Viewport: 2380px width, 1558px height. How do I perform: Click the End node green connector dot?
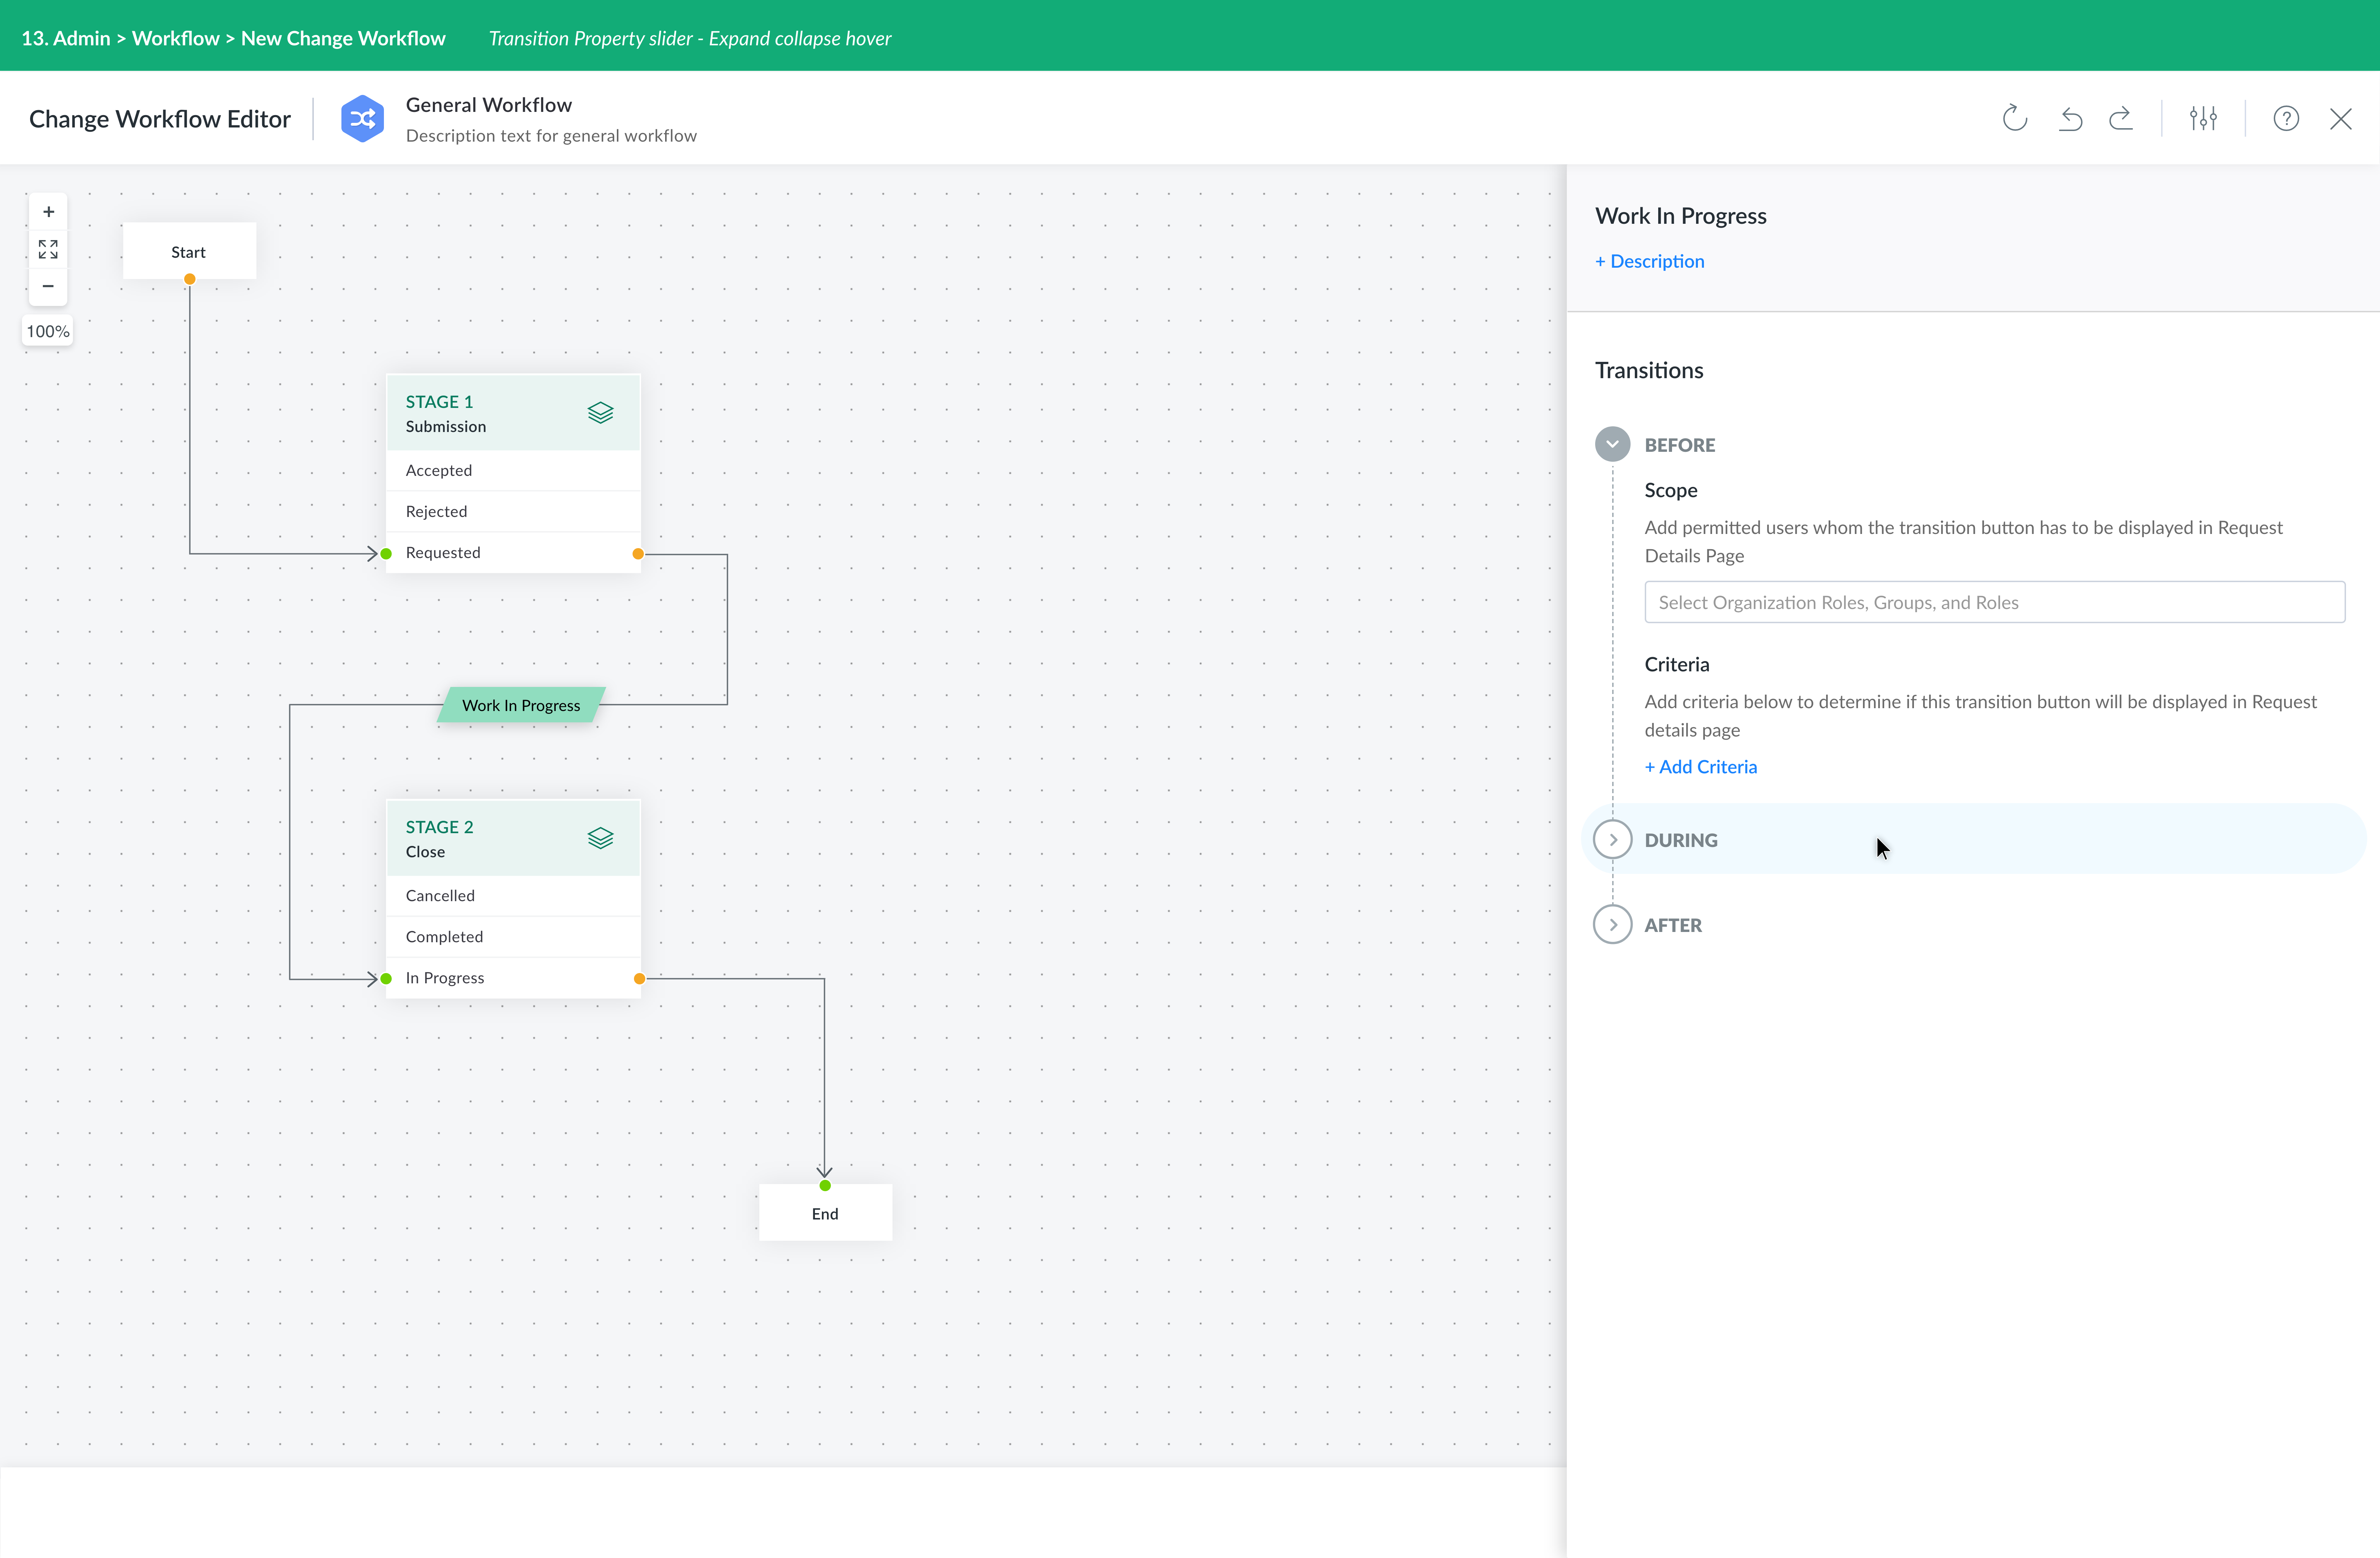click(825, 1186)
